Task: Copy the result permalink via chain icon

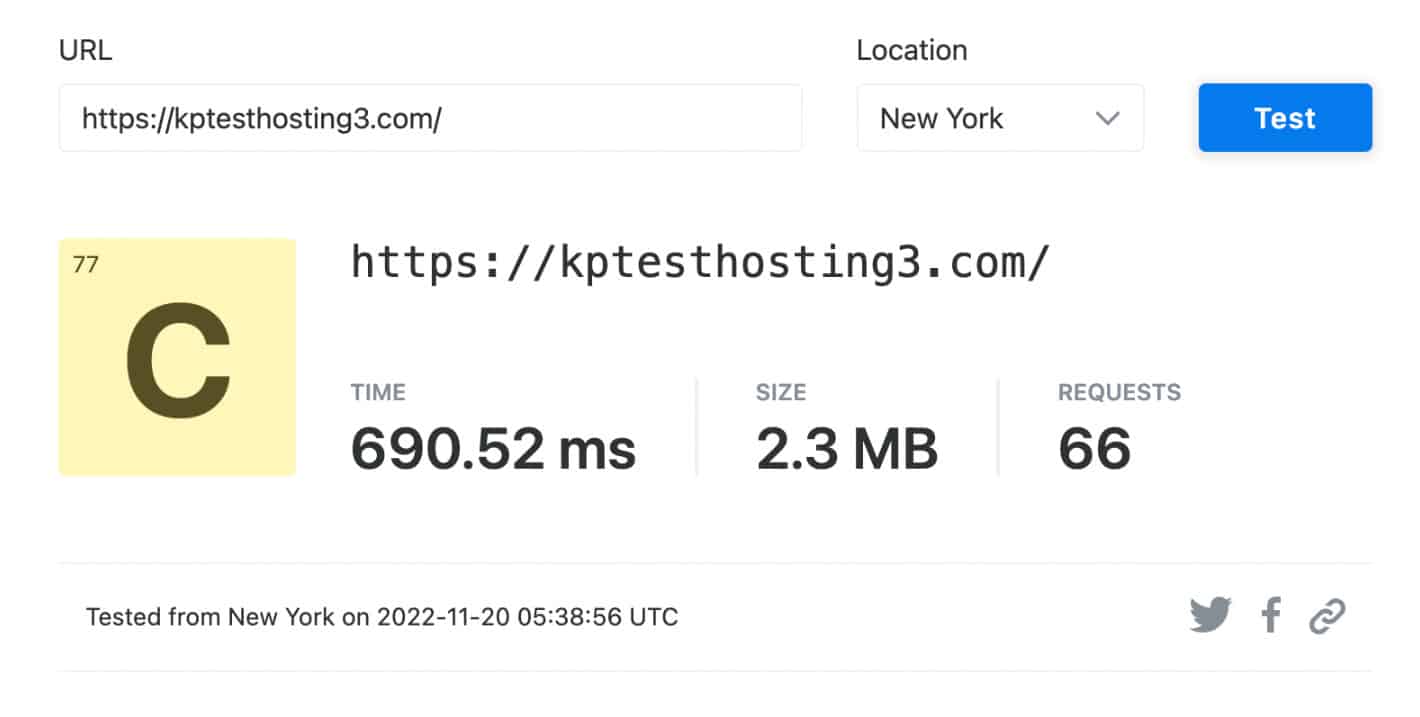Action: click(x=1327, y=616)
